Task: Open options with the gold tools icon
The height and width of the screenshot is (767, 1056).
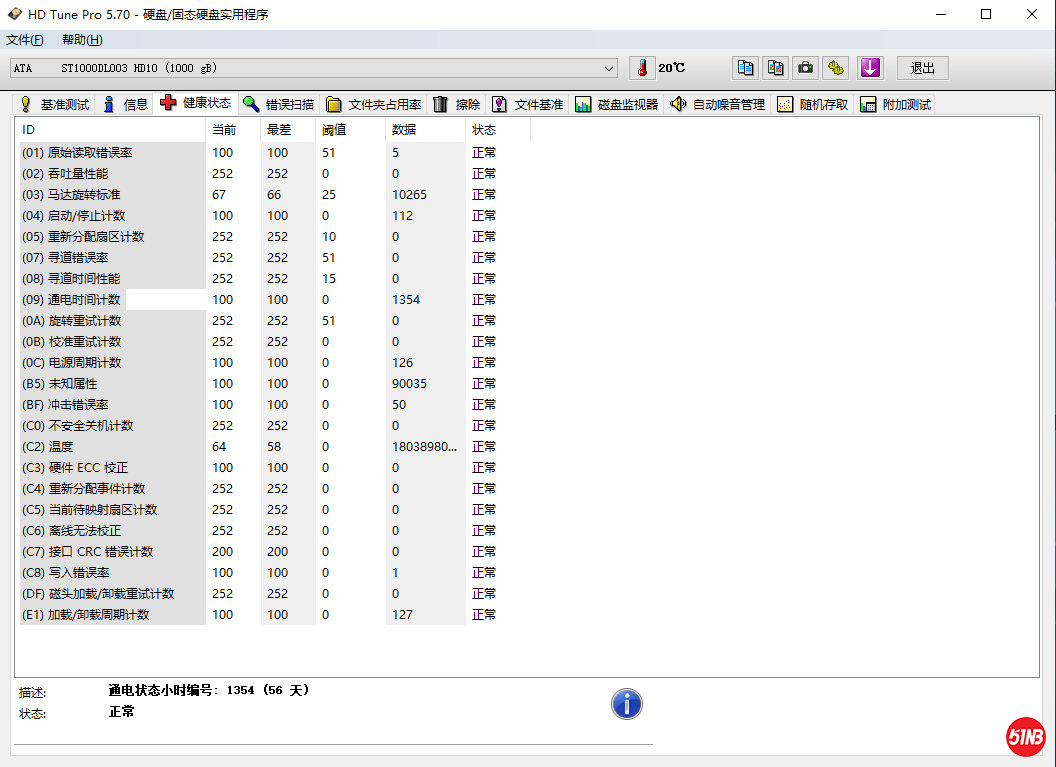Action: pyautogui.click(x=836, y=68)
